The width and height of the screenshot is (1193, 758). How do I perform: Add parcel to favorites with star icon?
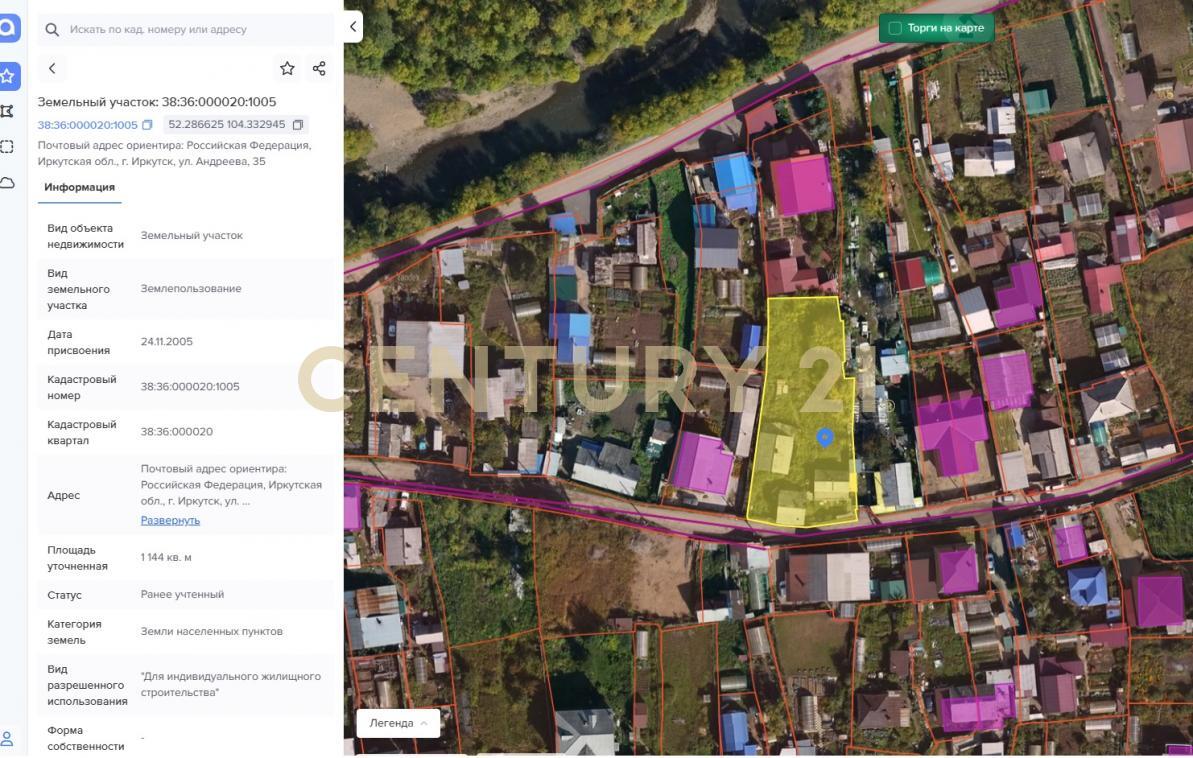[x=287, y=68]
